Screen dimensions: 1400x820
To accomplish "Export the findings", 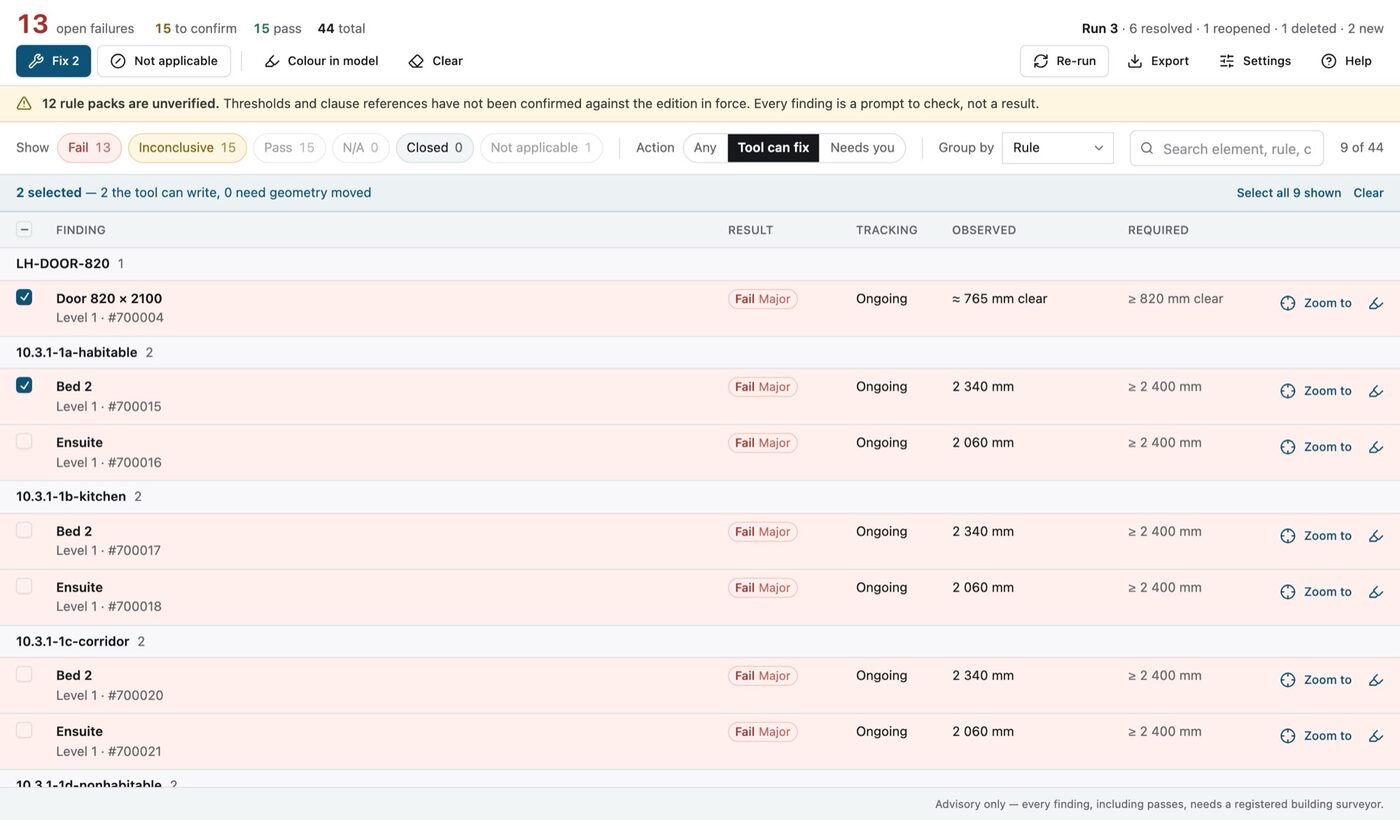I will [1158, 61].
